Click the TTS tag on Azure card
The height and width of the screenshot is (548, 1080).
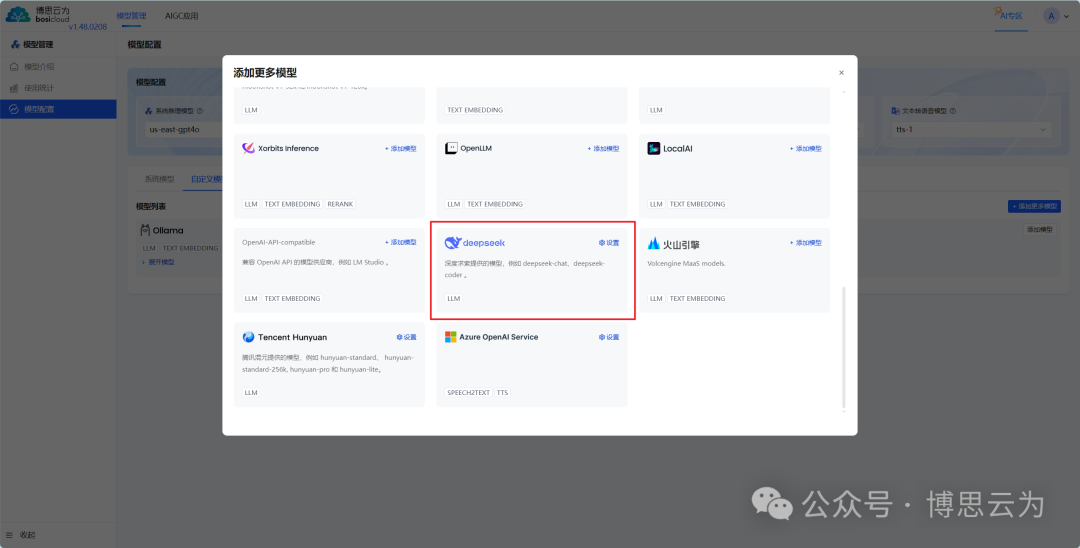click(502, 392)
